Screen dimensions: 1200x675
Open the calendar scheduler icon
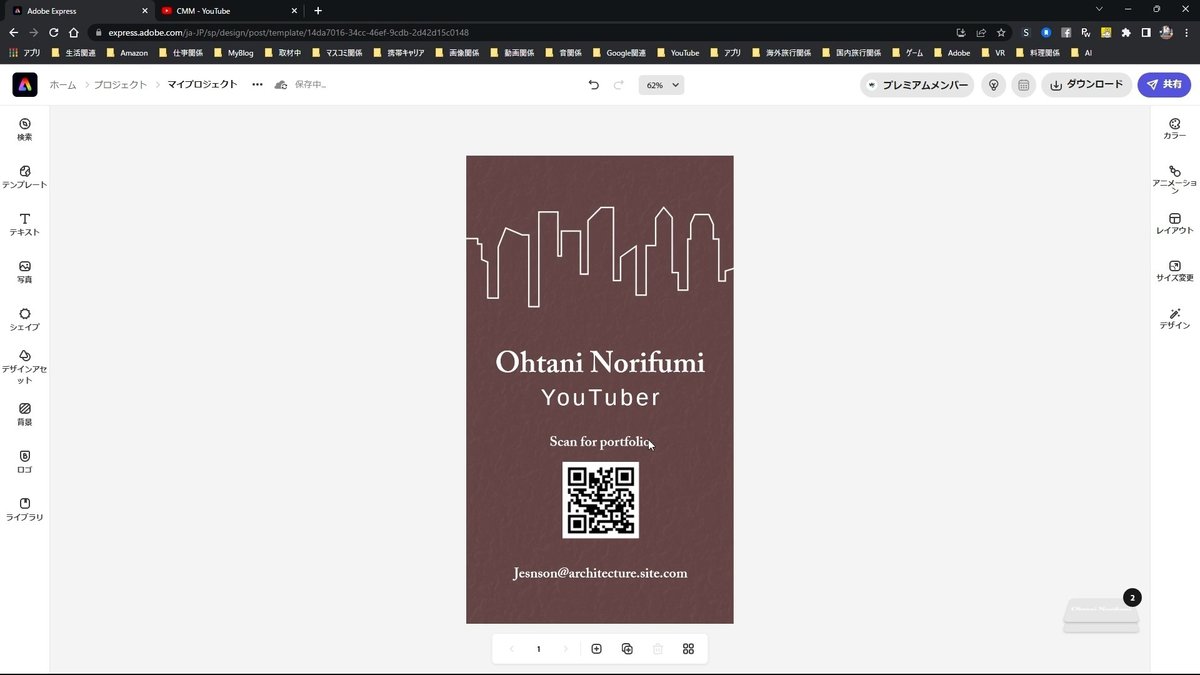pyautogui.click(x=1023, y=85)
